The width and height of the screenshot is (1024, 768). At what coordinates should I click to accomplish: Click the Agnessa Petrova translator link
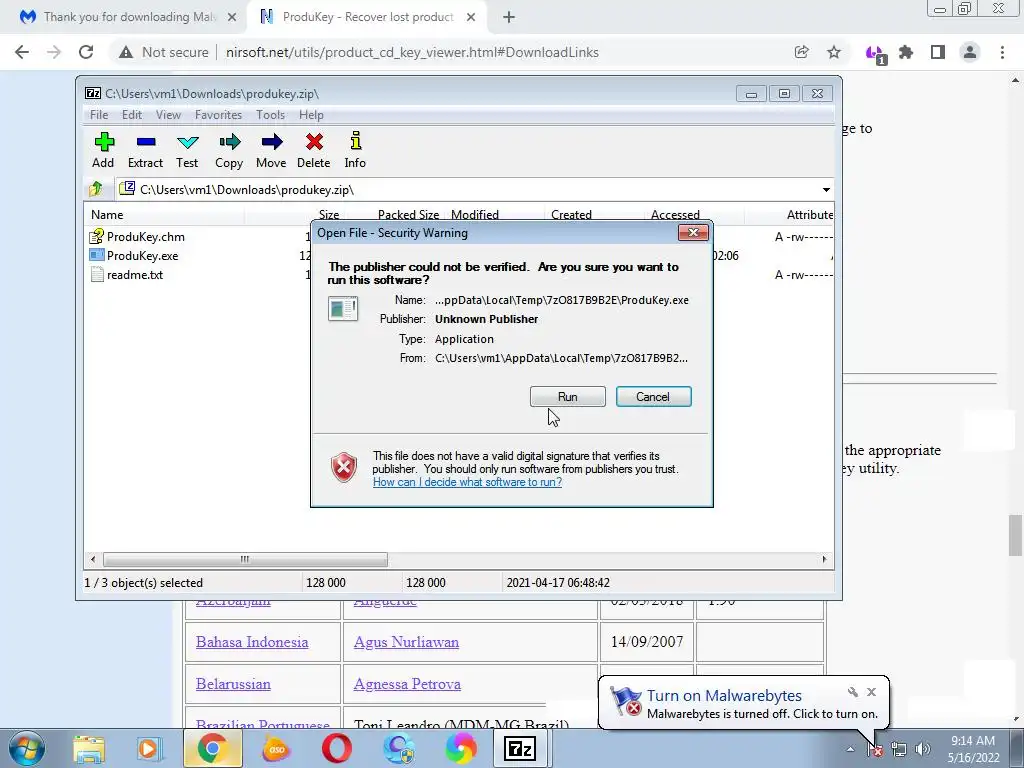pos(408,684)
